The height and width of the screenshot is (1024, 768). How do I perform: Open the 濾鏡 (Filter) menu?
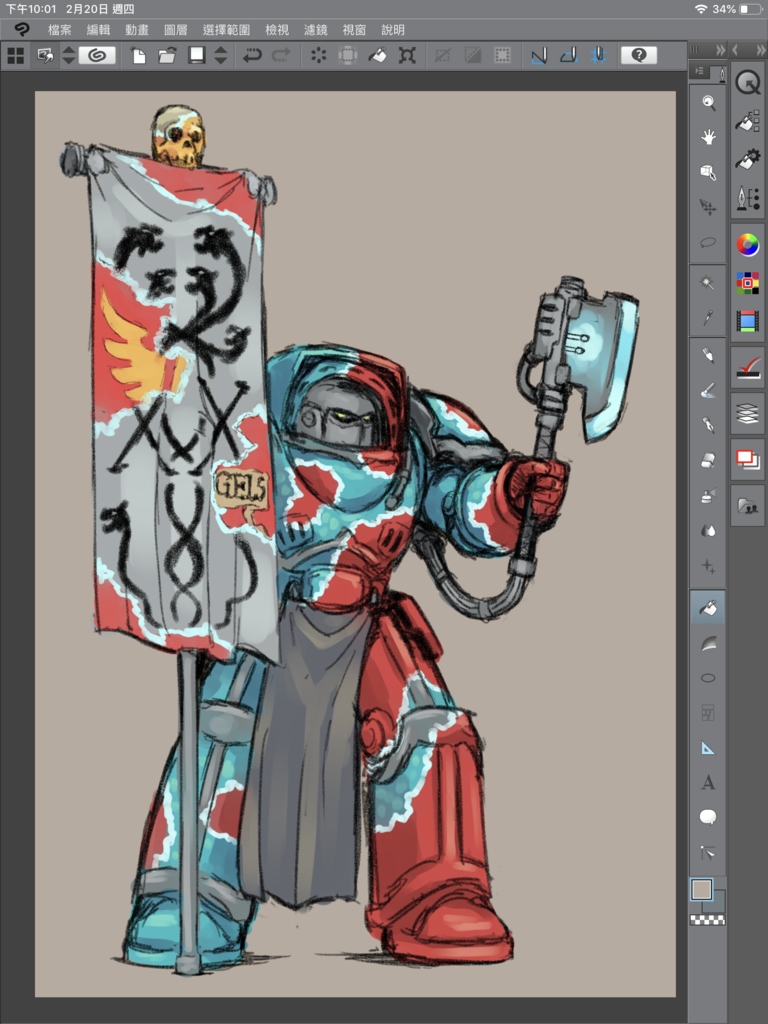tap(315, 29)
